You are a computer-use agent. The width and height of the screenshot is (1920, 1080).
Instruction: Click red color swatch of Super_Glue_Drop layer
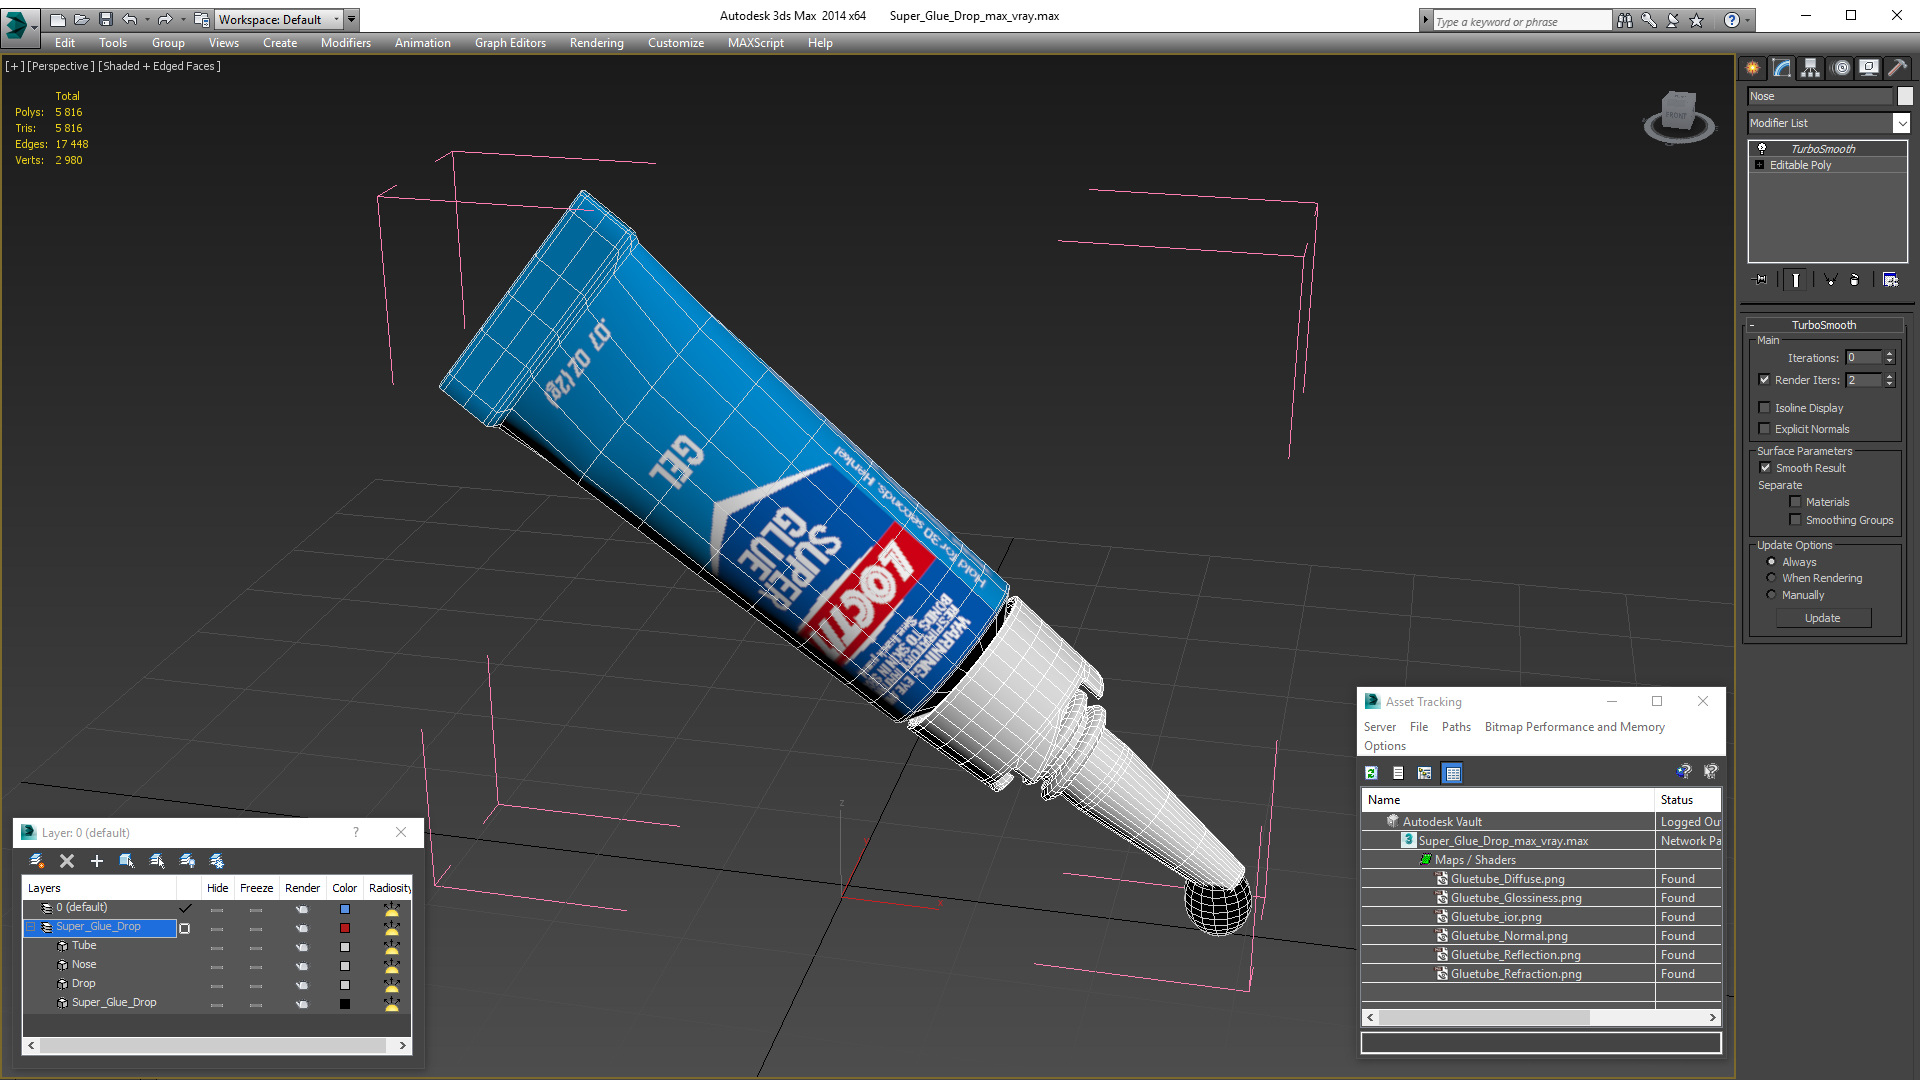tap(345, 928)
